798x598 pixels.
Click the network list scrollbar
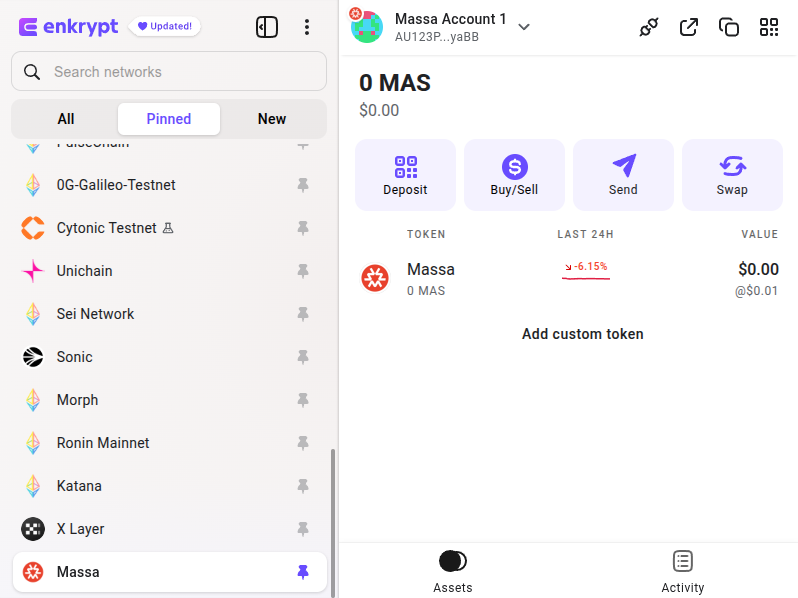click(x=333, y=522)
